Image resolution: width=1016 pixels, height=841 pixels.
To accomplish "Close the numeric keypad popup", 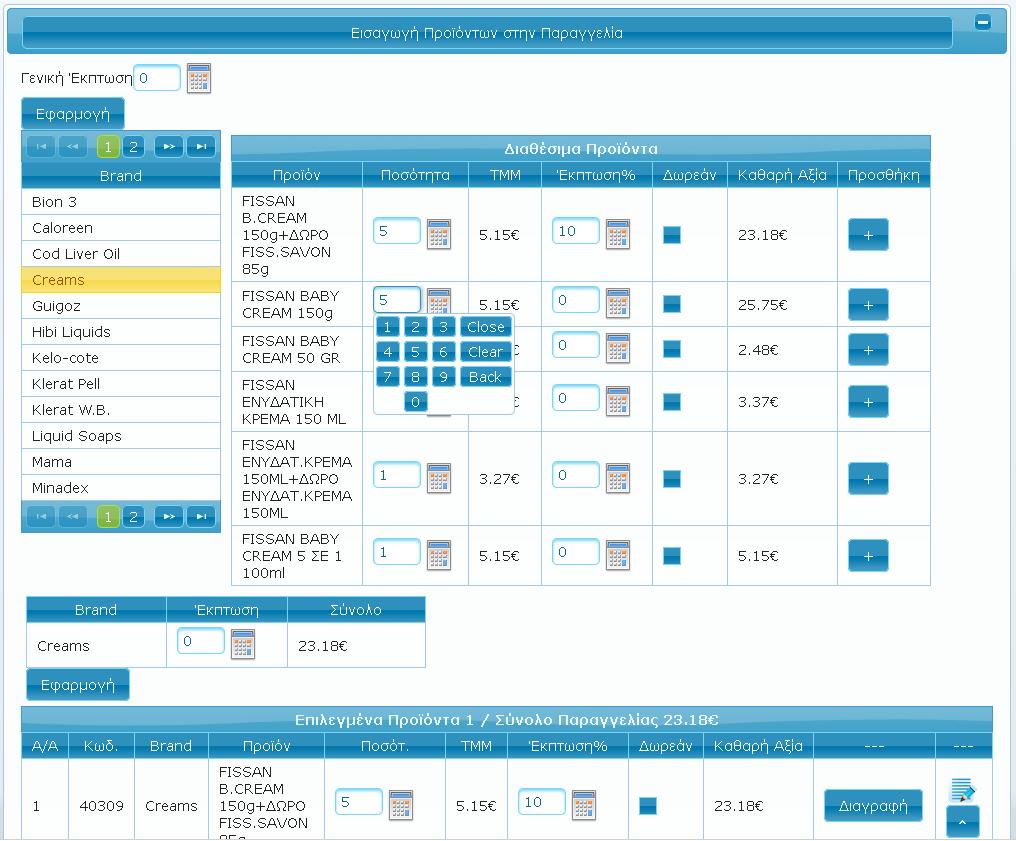I will point(485,327).
